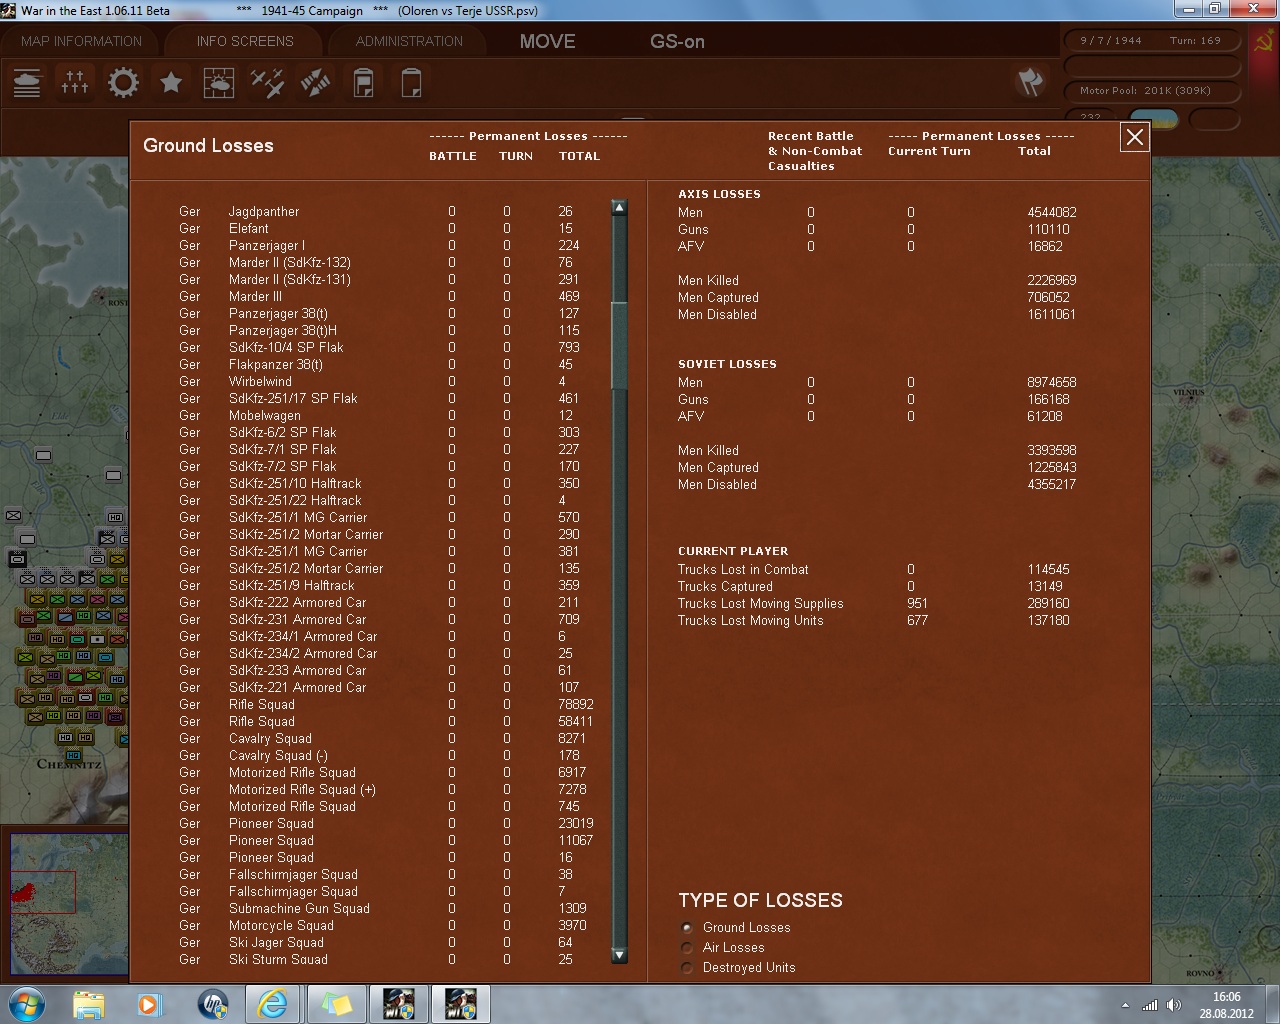Screen dimensions: 1280x1024
Task: Switch to the second War in the East taskbar icon
Action: coord(460,1003)
